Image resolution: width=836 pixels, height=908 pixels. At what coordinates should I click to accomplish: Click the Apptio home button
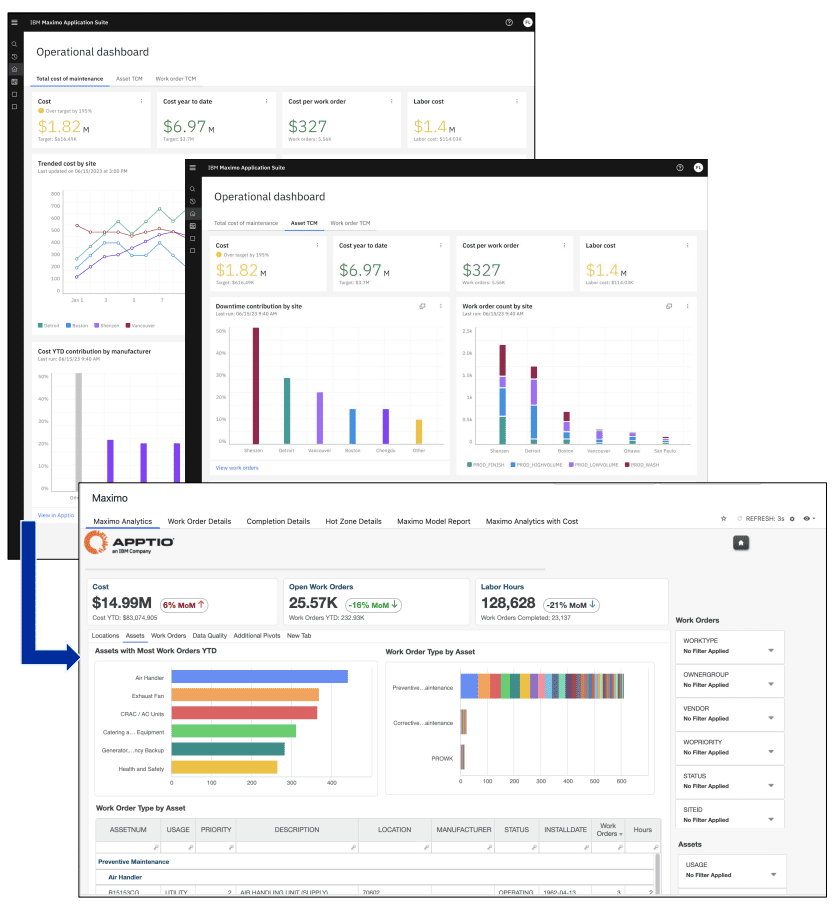pyautogui.click(x=741, y=541)
